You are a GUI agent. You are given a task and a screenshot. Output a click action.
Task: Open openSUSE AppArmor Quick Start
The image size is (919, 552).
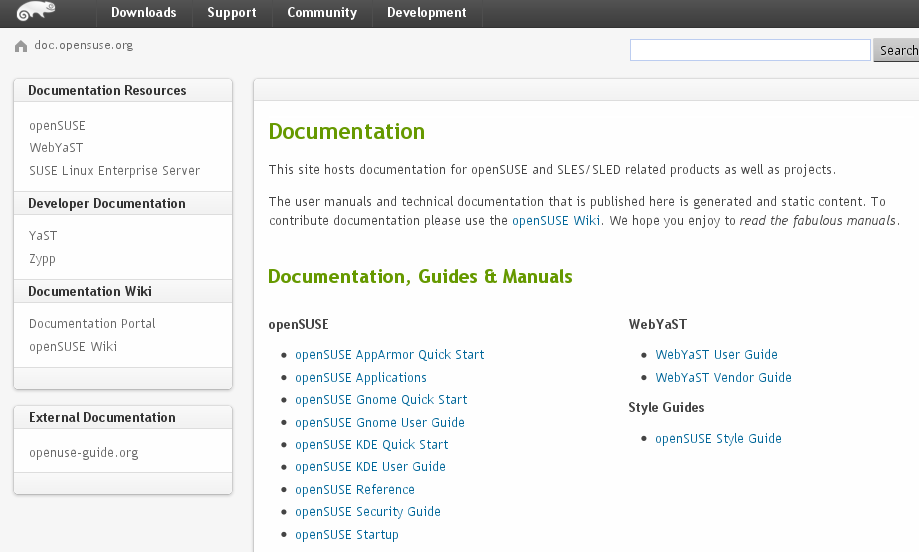click(389, 355)
